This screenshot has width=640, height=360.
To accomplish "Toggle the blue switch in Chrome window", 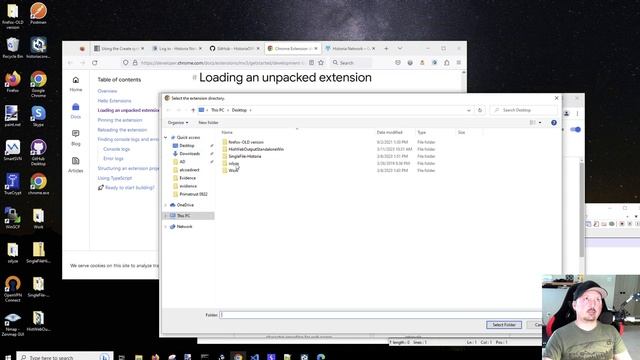I will point(575,130).
